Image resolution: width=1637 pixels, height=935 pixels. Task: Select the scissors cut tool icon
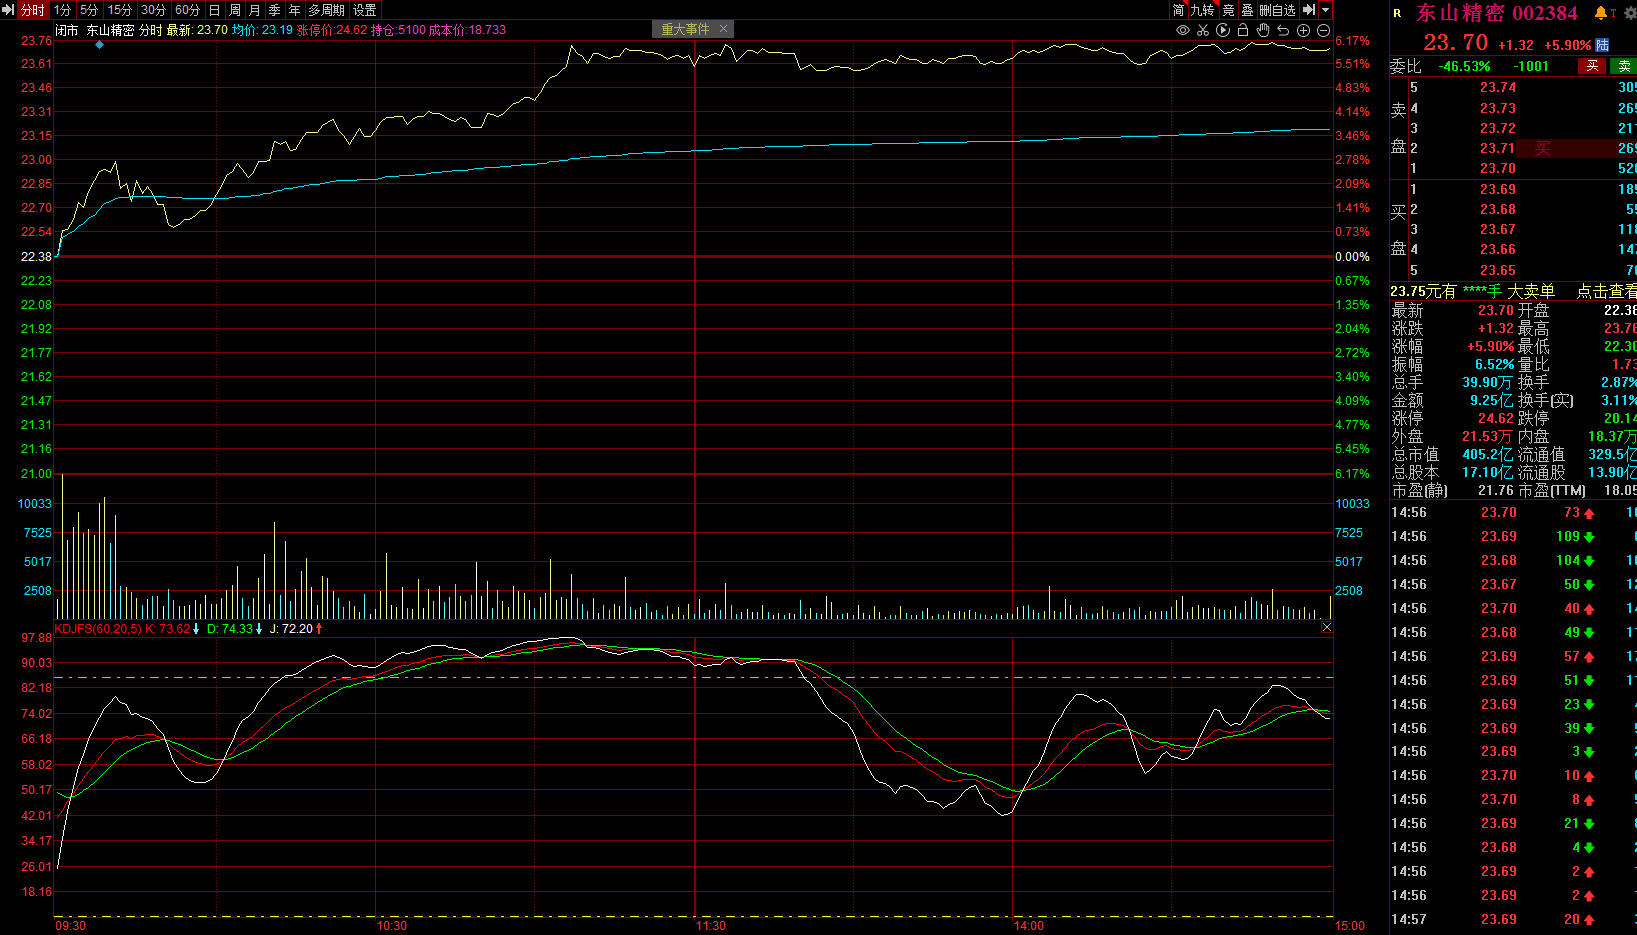(x=1203, y=30)
